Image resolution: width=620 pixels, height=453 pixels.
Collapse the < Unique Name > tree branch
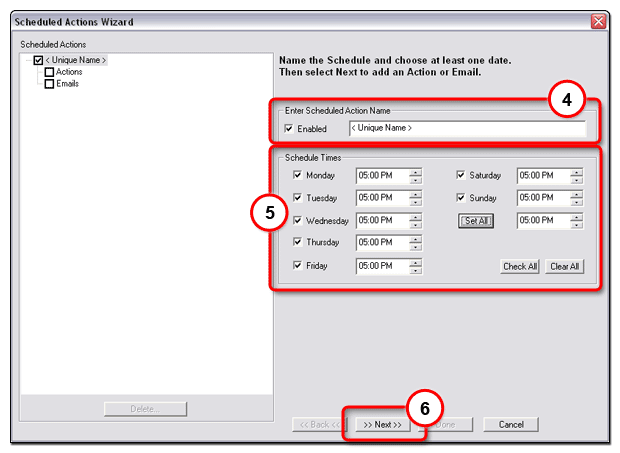27,61
